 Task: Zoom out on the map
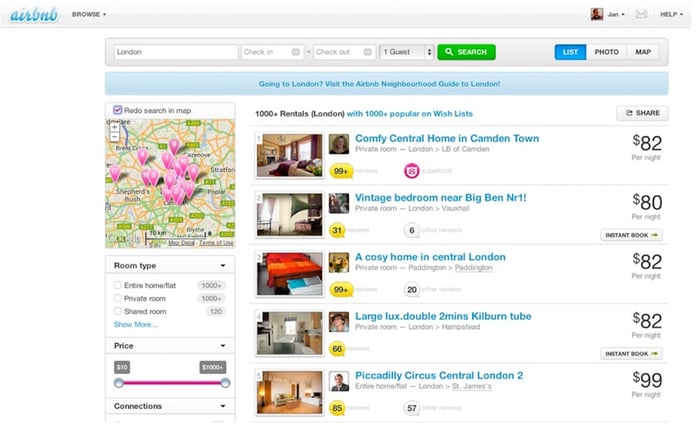[x=115, y=137]
